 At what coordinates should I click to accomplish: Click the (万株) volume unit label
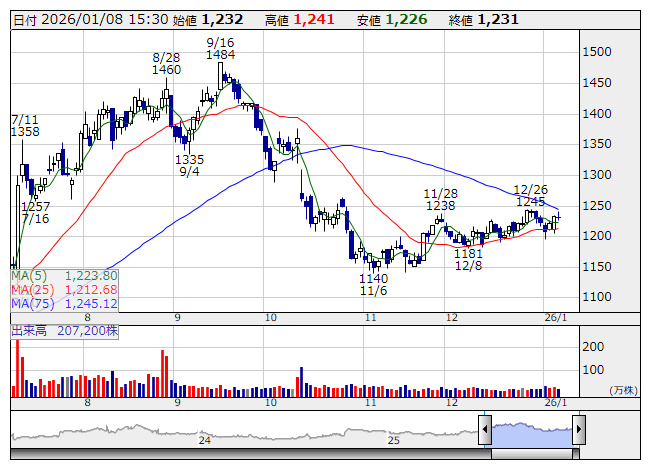623,390
